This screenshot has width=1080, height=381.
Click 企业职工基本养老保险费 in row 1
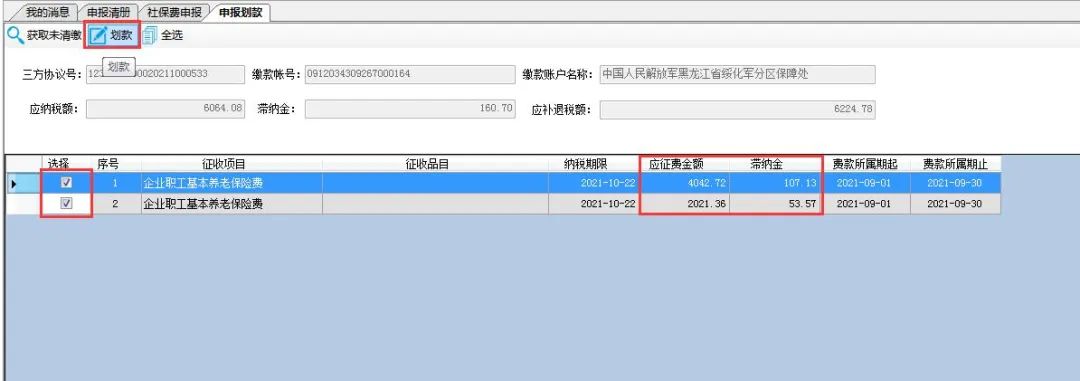click(203, 183)
